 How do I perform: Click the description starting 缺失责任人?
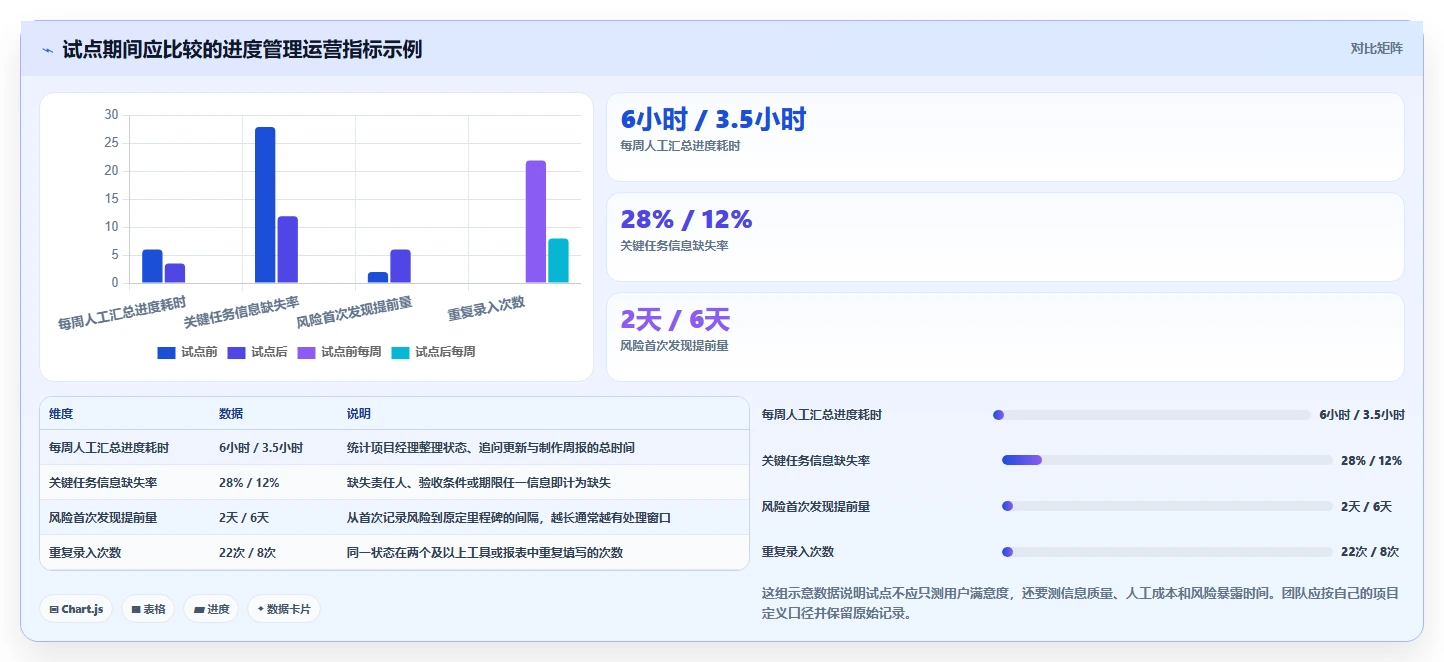(478, 483)
